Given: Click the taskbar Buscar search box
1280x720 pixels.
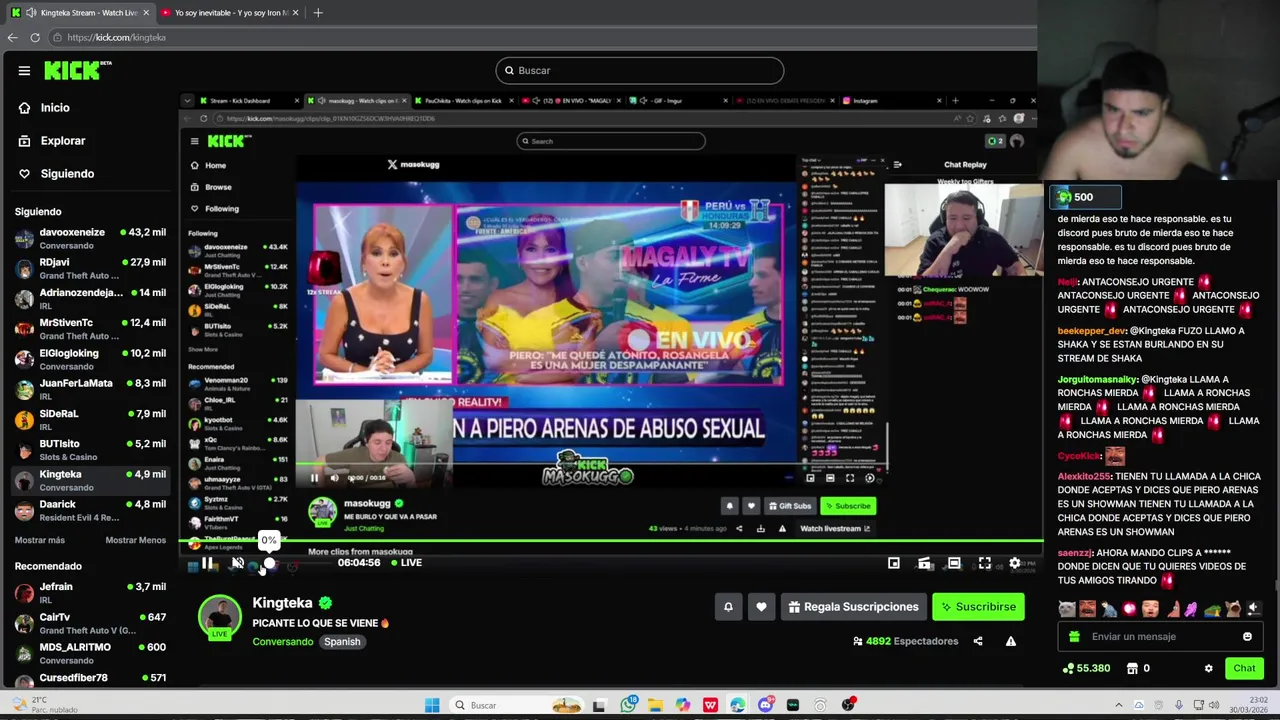Looking at the screenshot, I should coord(516,705).
